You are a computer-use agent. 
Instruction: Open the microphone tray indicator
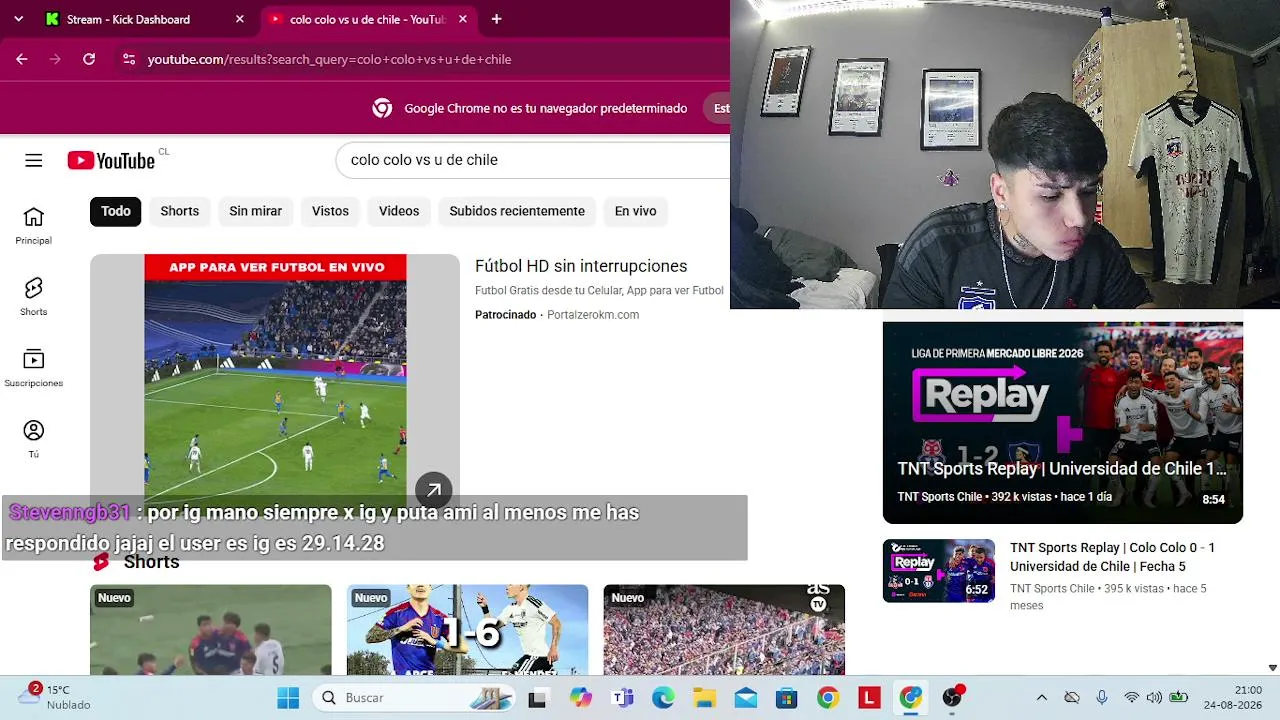click(1101, 698)
